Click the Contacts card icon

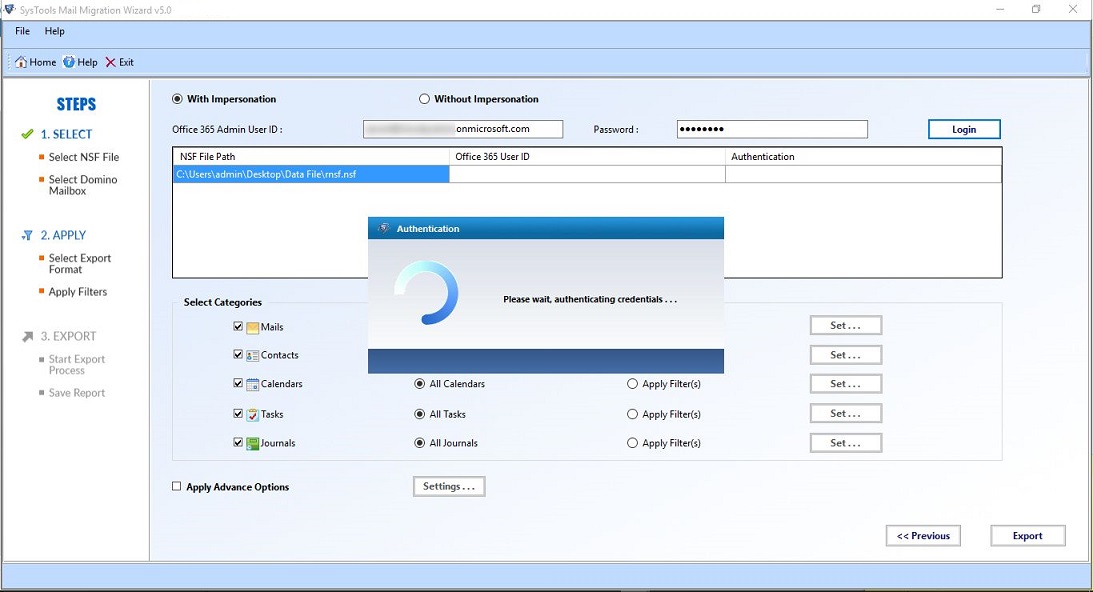(253, 355)
